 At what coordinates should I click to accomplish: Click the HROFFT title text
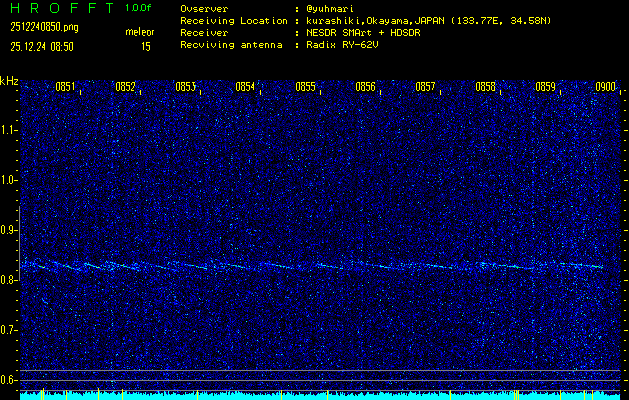coord(59,8)
